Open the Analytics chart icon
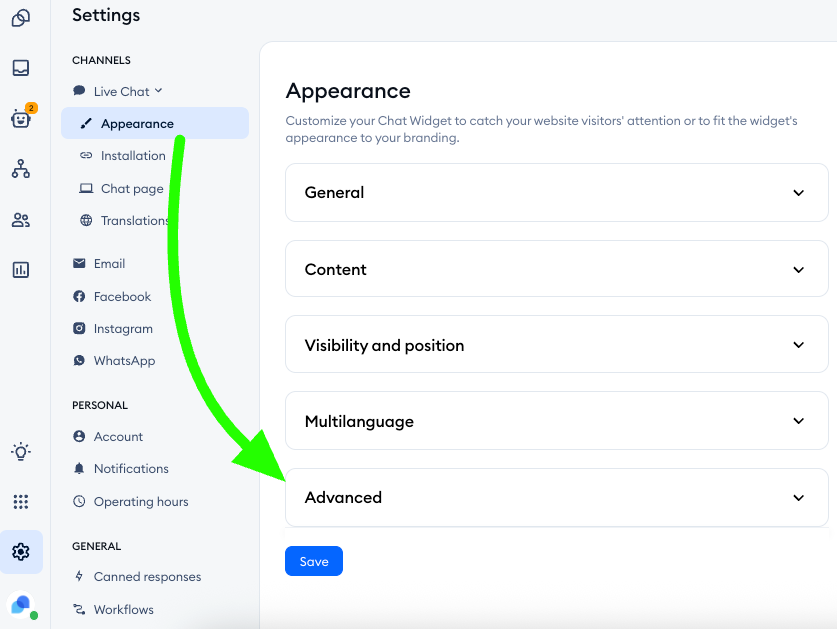The height and width of the screenshot is (629, 837). [x=21, y=270]
